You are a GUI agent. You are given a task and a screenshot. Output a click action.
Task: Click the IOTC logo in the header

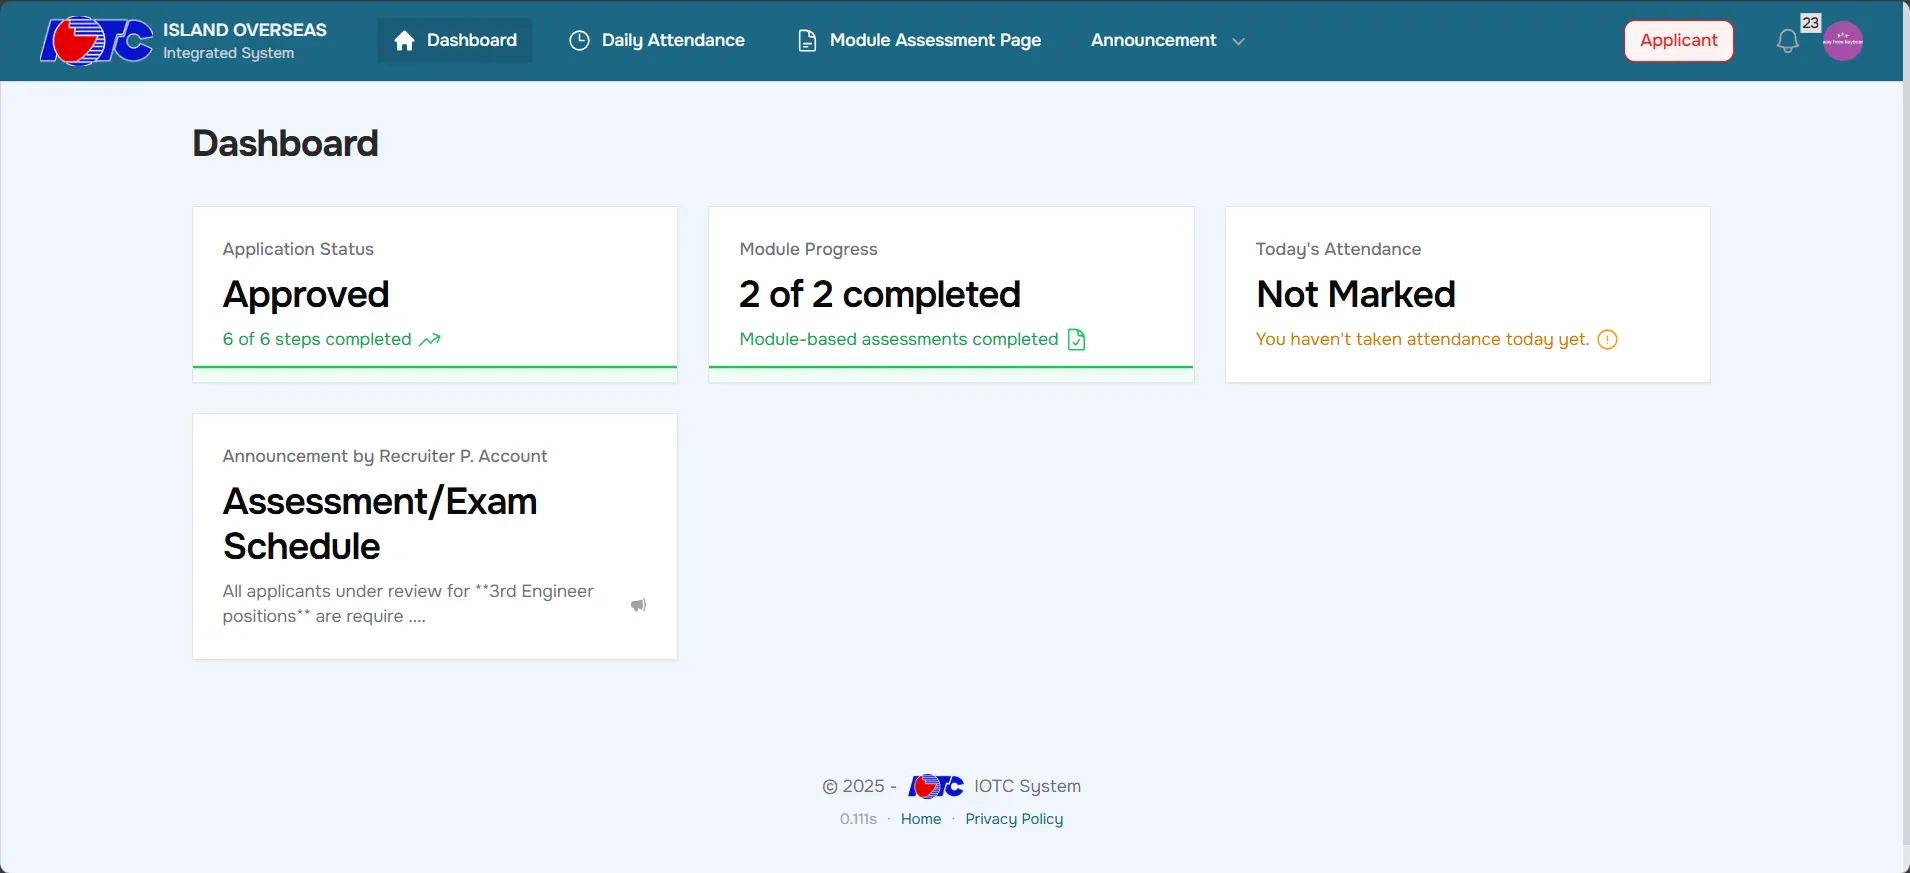point(96,41)
